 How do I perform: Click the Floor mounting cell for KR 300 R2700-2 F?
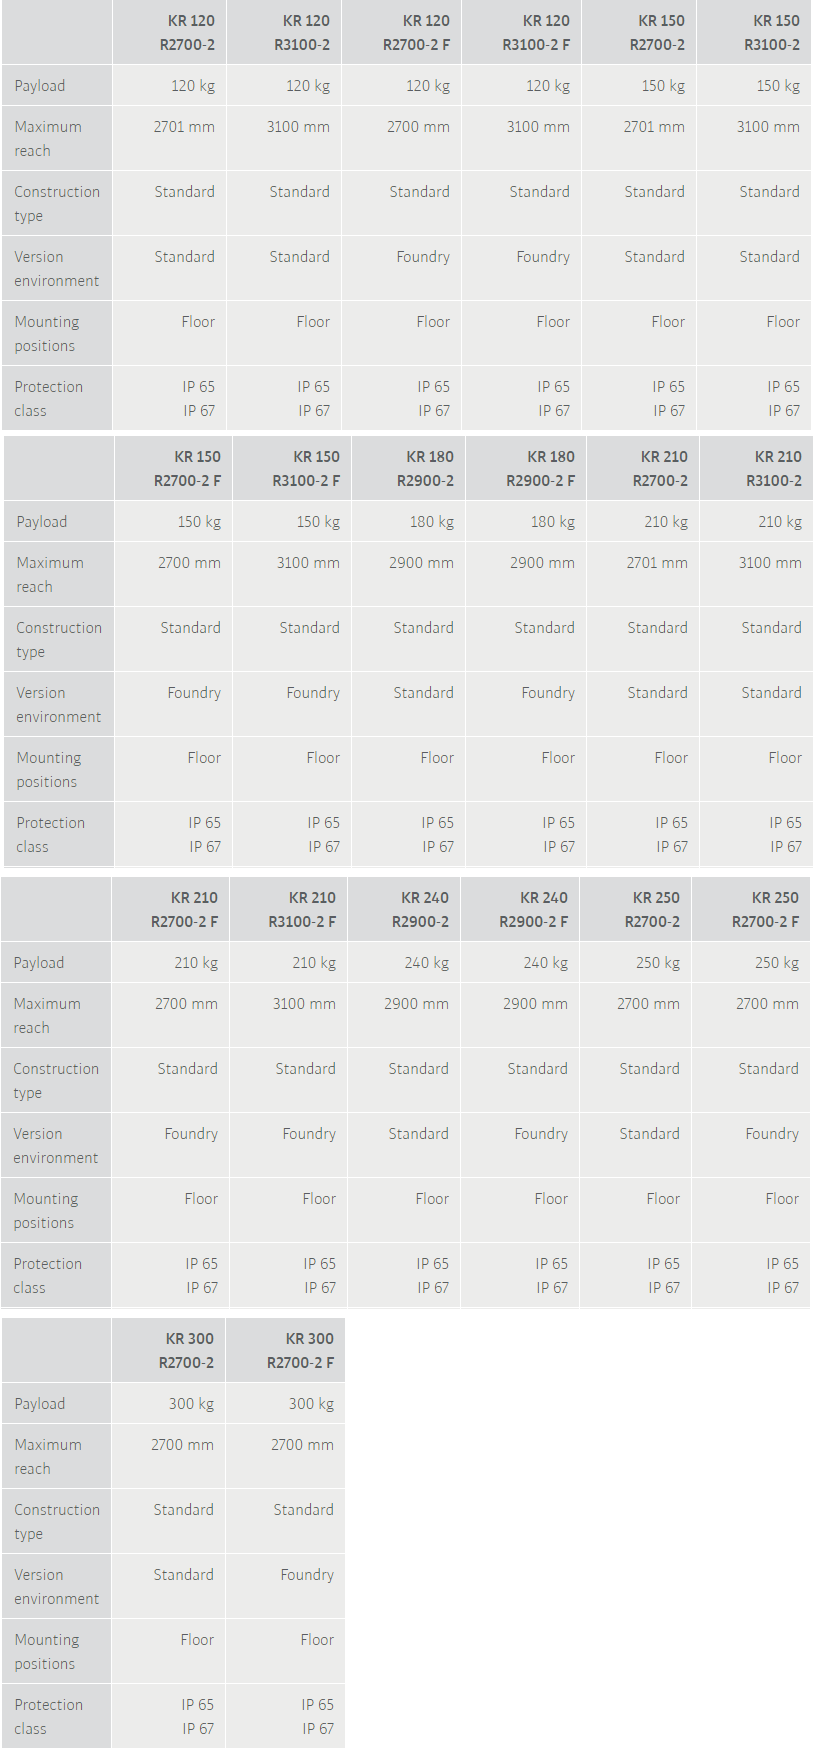pyautogui.click(x=316, y=1640)
